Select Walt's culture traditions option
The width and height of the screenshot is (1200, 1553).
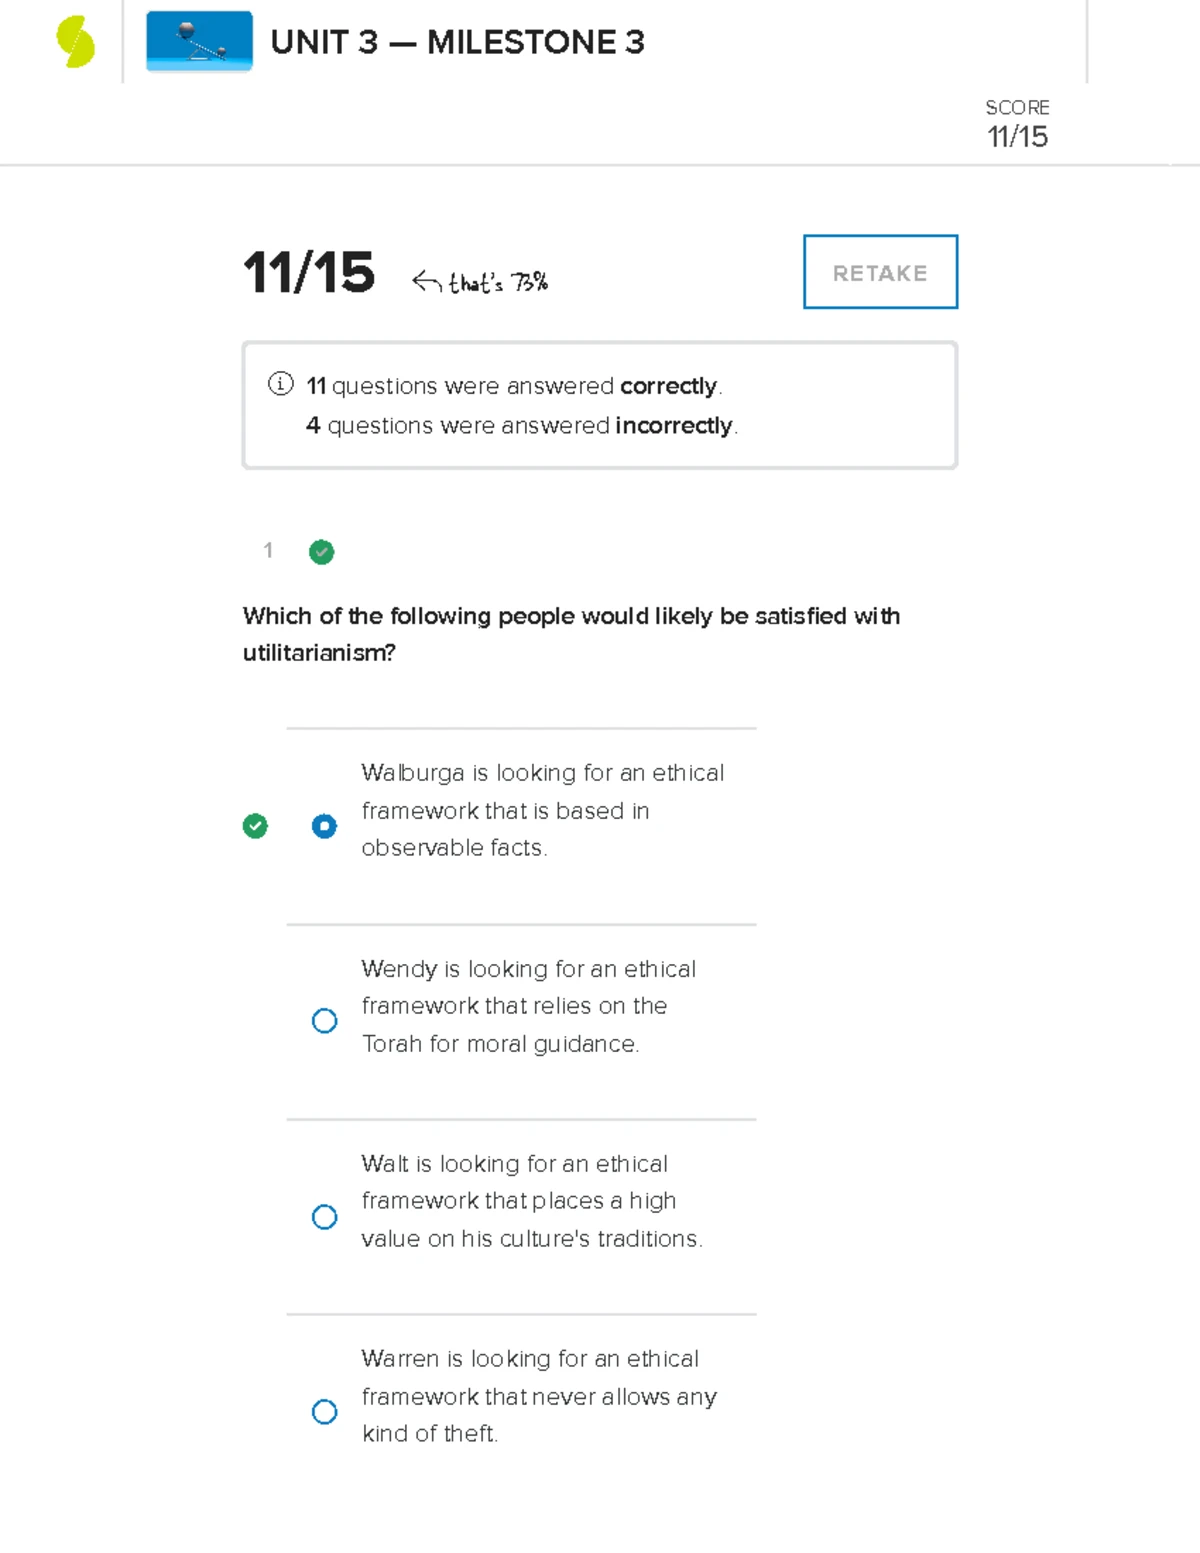[324, 1217]
